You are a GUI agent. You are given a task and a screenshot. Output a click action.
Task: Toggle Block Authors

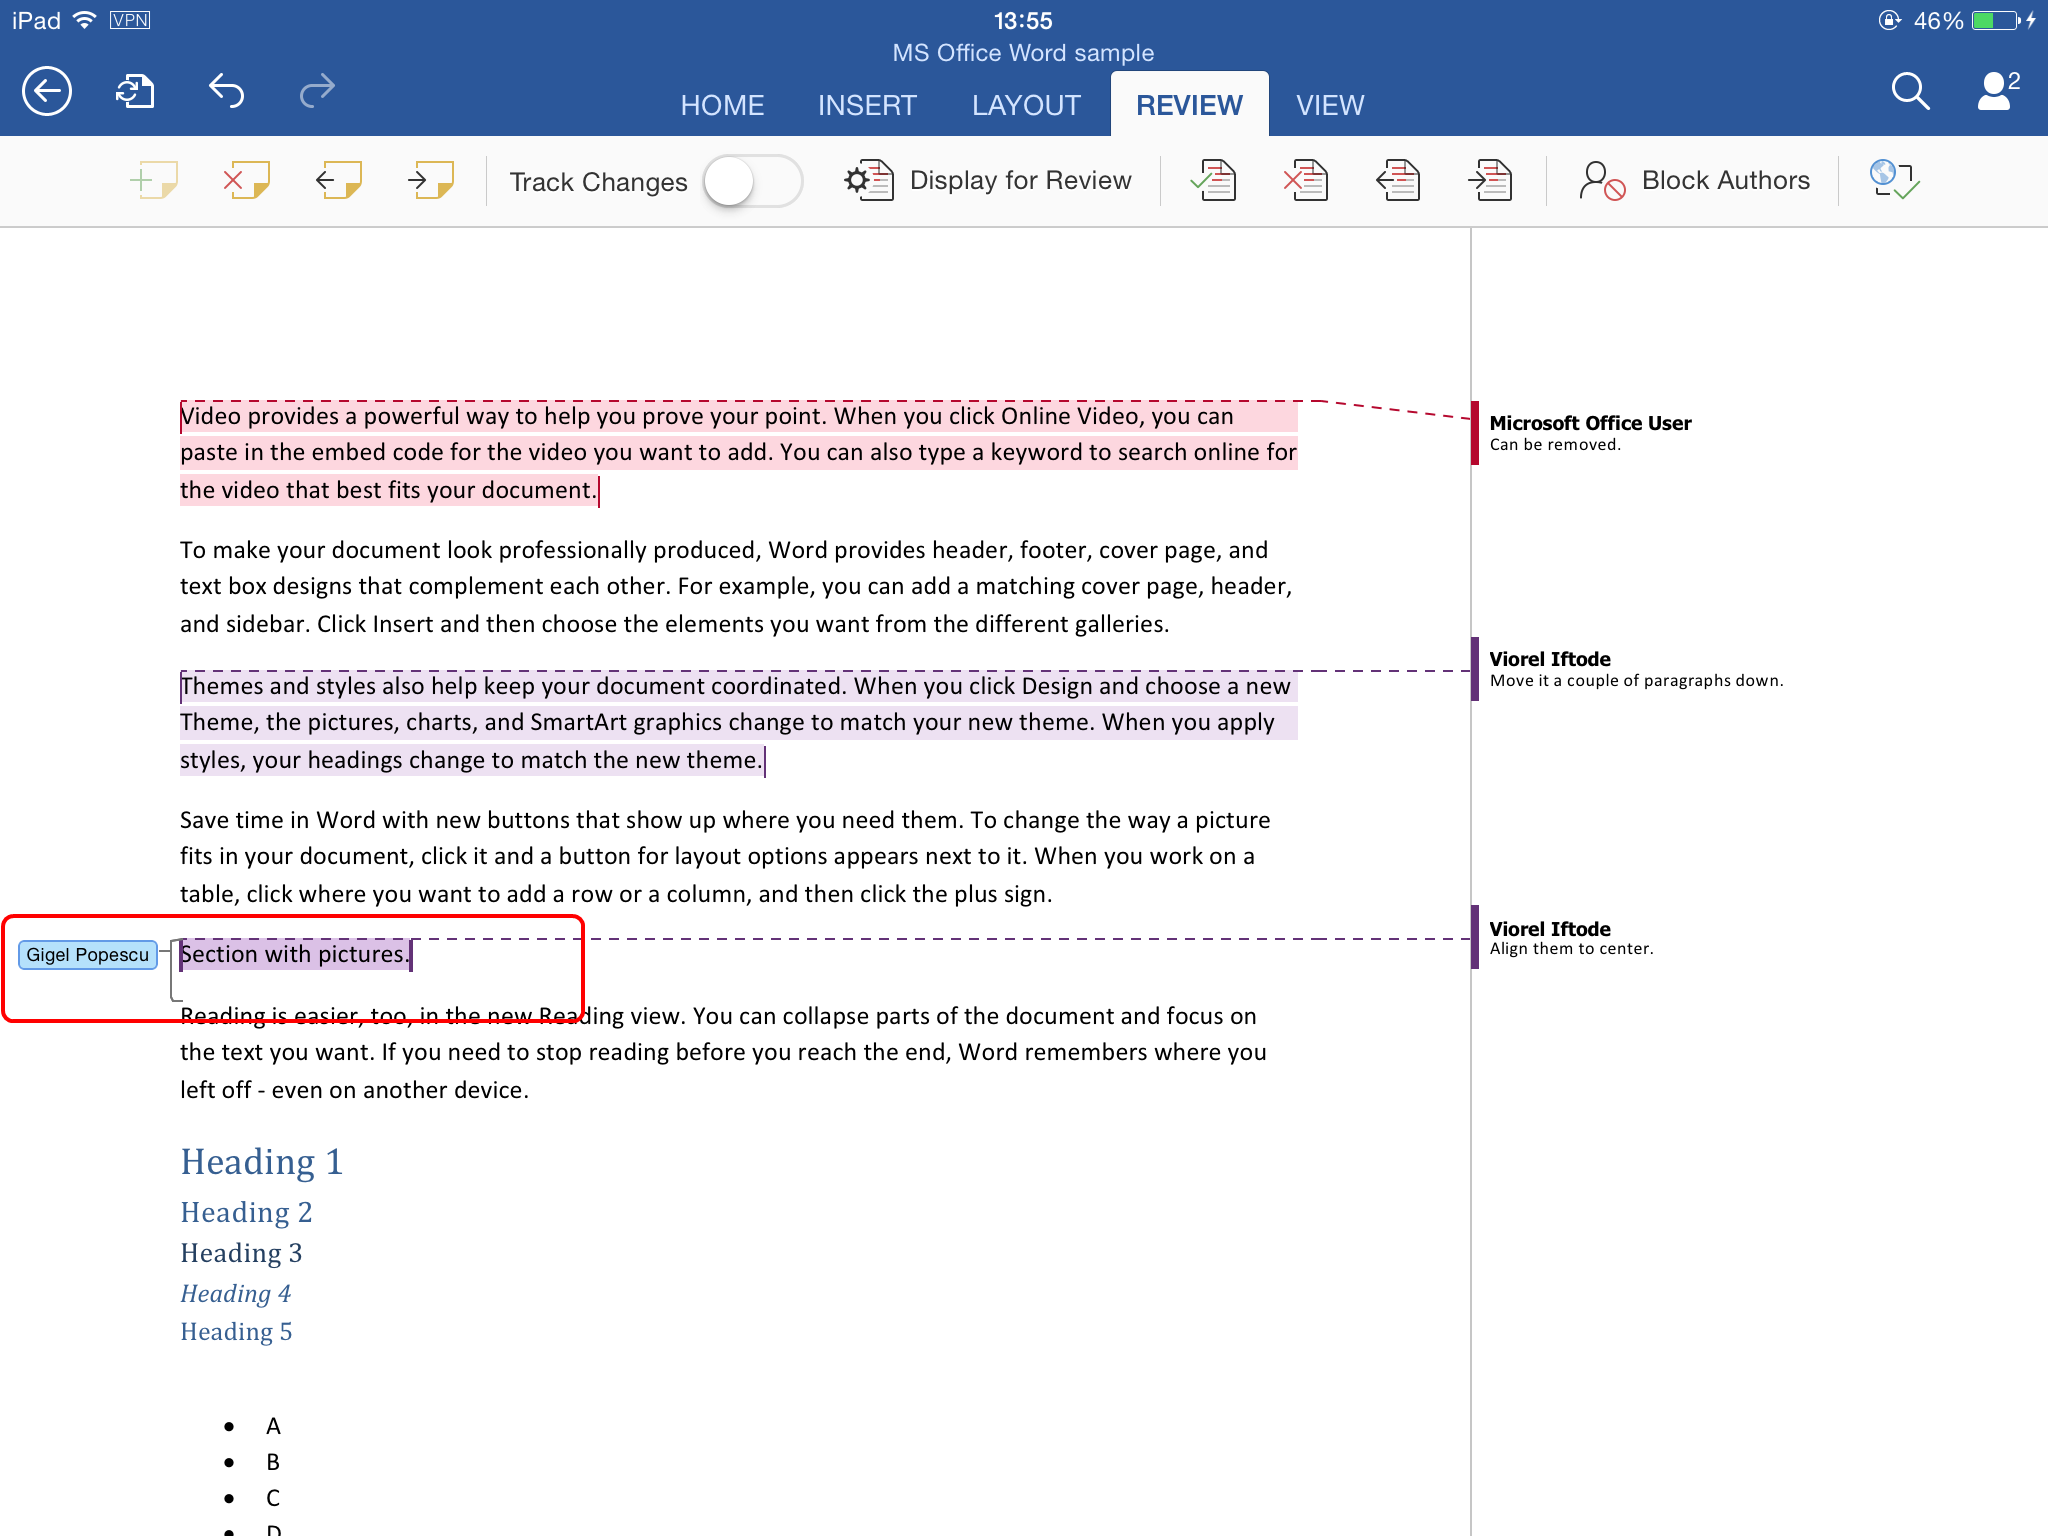(x=1695, y=180)
